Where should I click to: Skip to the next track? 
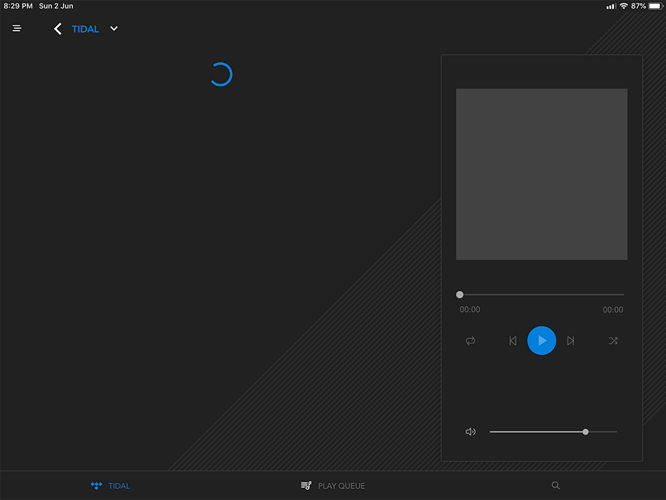[x=570, y=341]
